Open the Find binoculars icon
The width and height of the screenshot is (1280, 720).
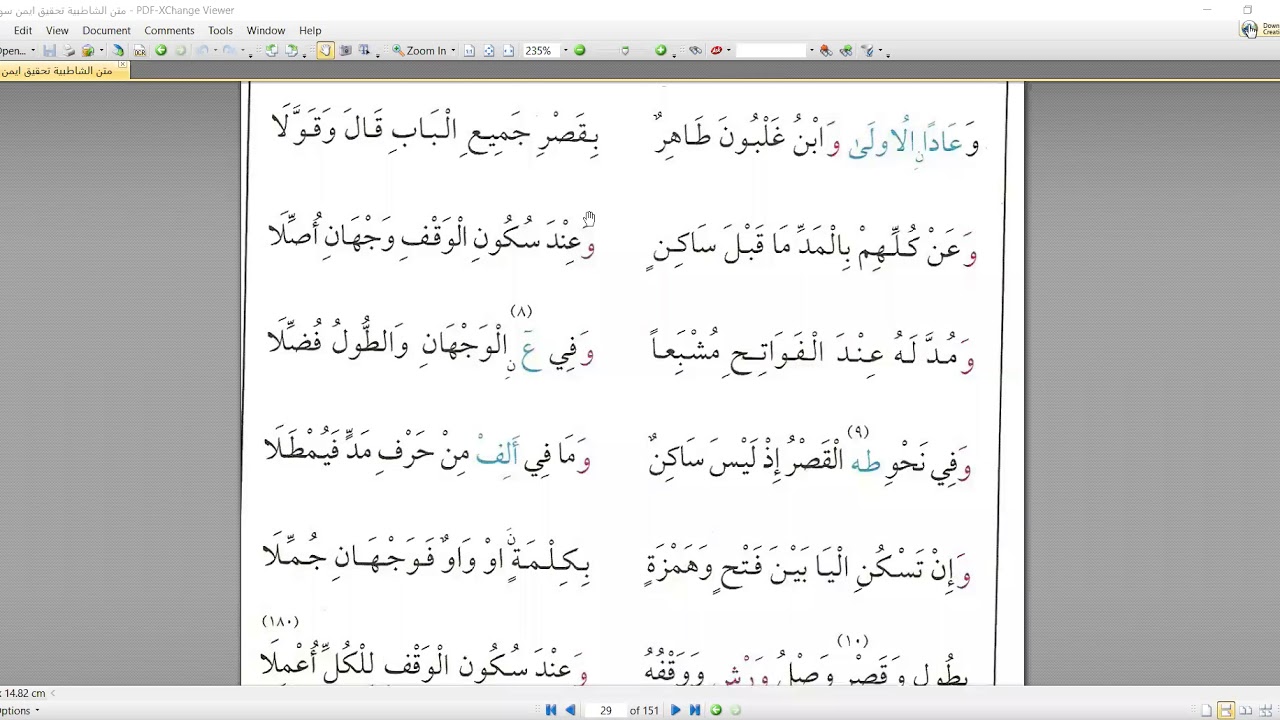click(696, 50)
